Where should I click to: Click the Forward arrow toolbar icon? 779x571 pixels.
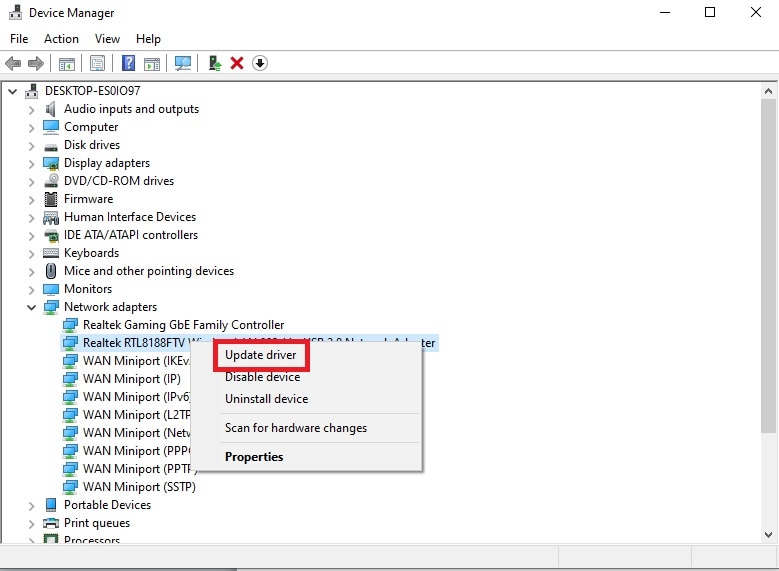[x=36, y=63]
